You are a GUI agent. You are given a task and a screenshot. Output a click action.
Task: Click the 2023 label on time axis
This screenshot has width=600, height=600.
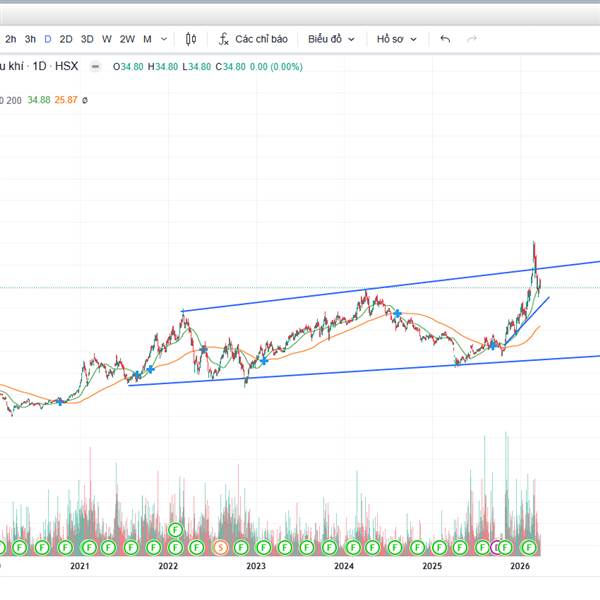click(256, 566)
